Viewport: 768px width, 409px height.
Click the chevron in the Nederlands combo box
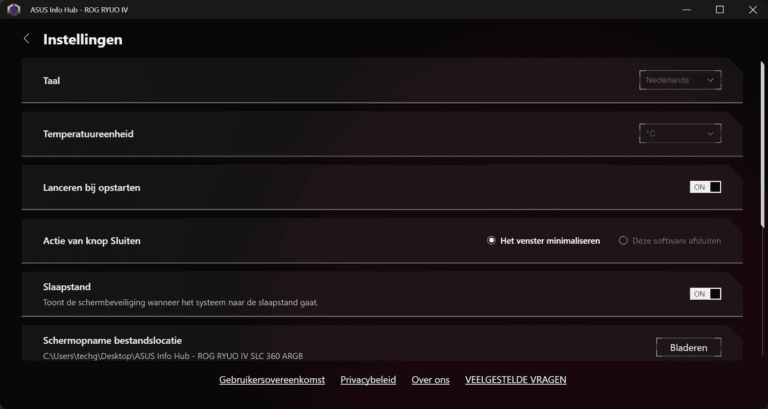click(x=710, y=80)
